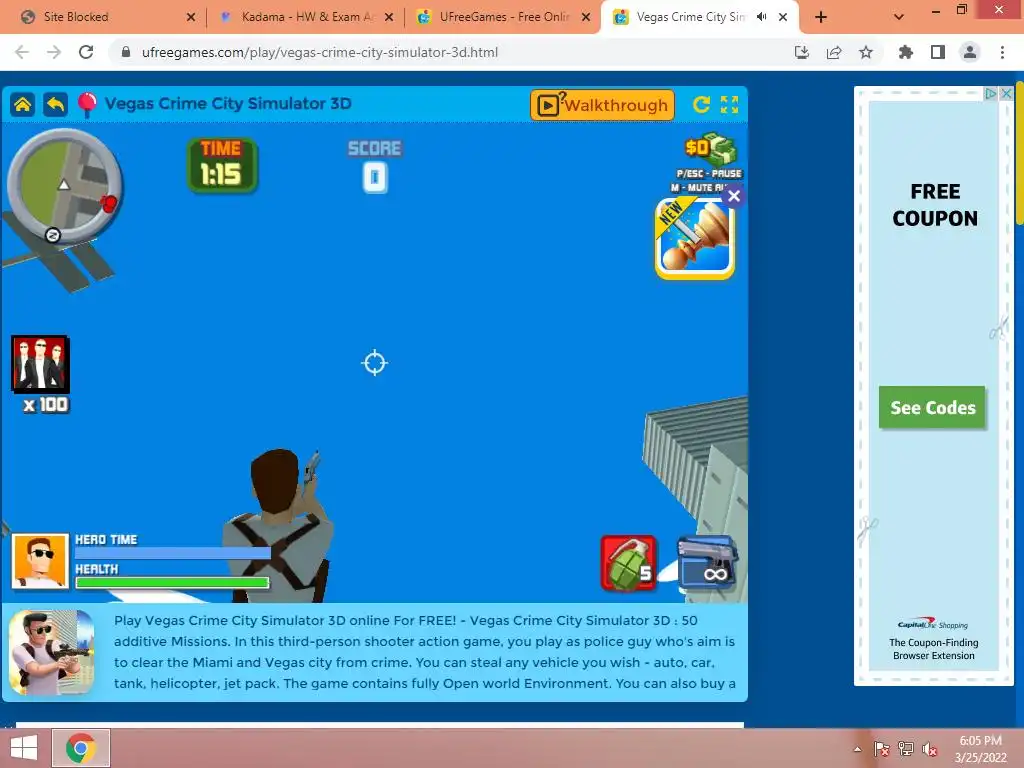This screenshot has width=1024, height=768.
Task: Click the AdChoices triangle icon
Action: click(x=991, y=93)
